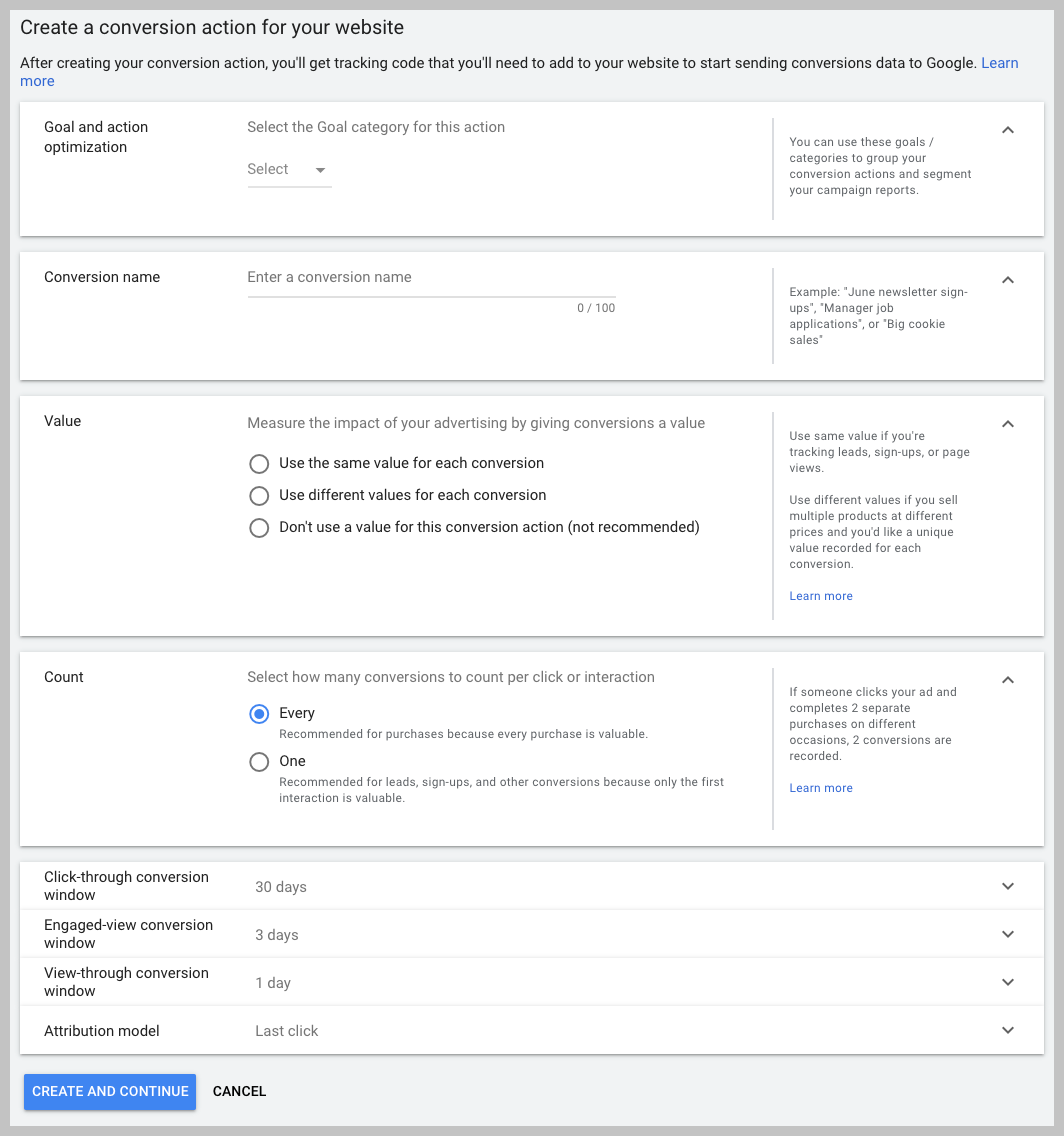This screenshot has height=1136, width=1064.
Task: Collapse the Conversion name section
Action: pos(1008,280)
